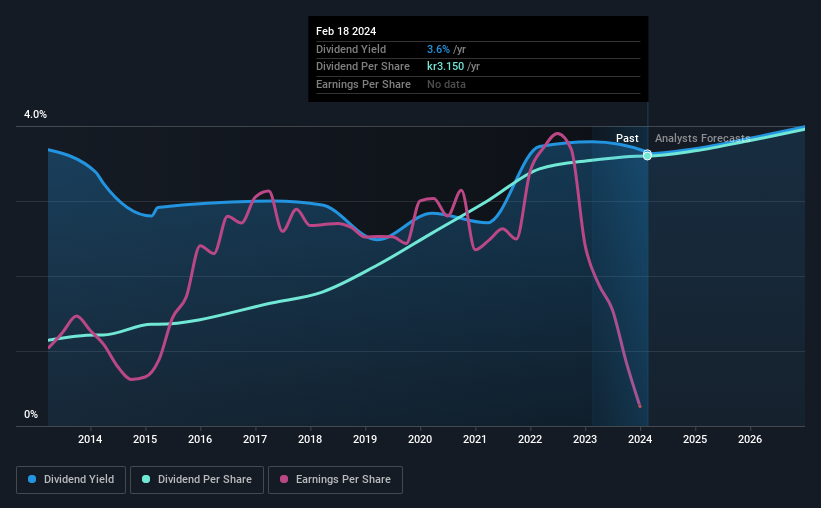Click the teal Dividend Per Share legend dot

(x=146, y=479)
